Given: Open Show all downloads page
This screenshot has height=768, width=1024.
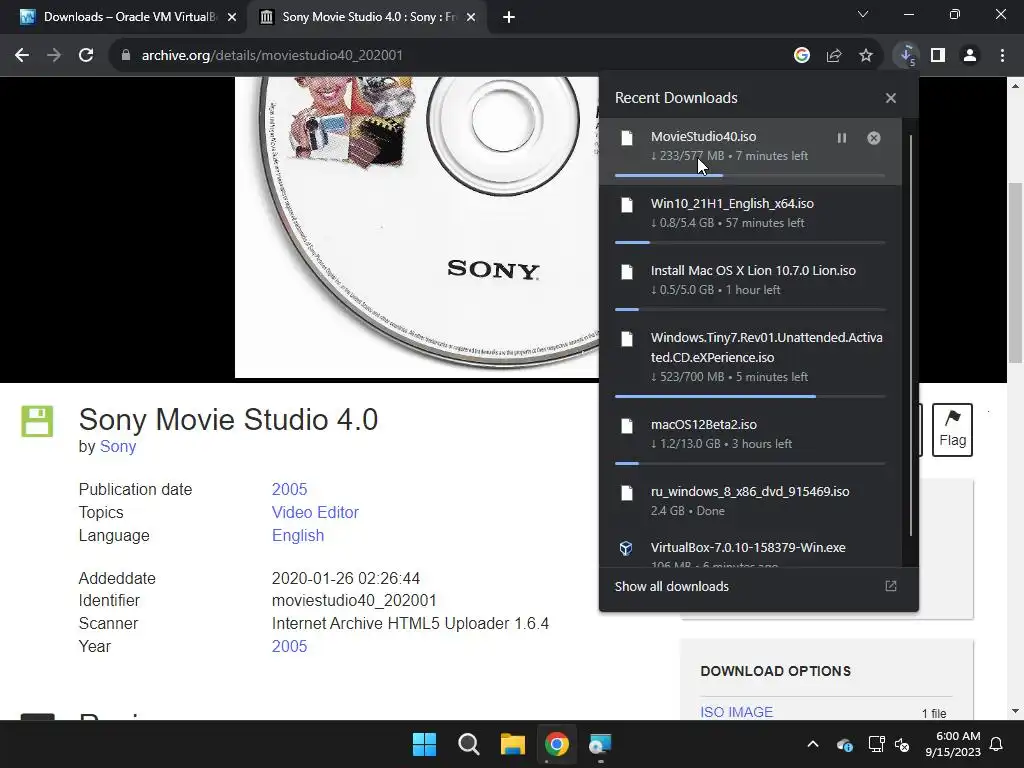Looking at the screenshot, I should coord(671,586).
